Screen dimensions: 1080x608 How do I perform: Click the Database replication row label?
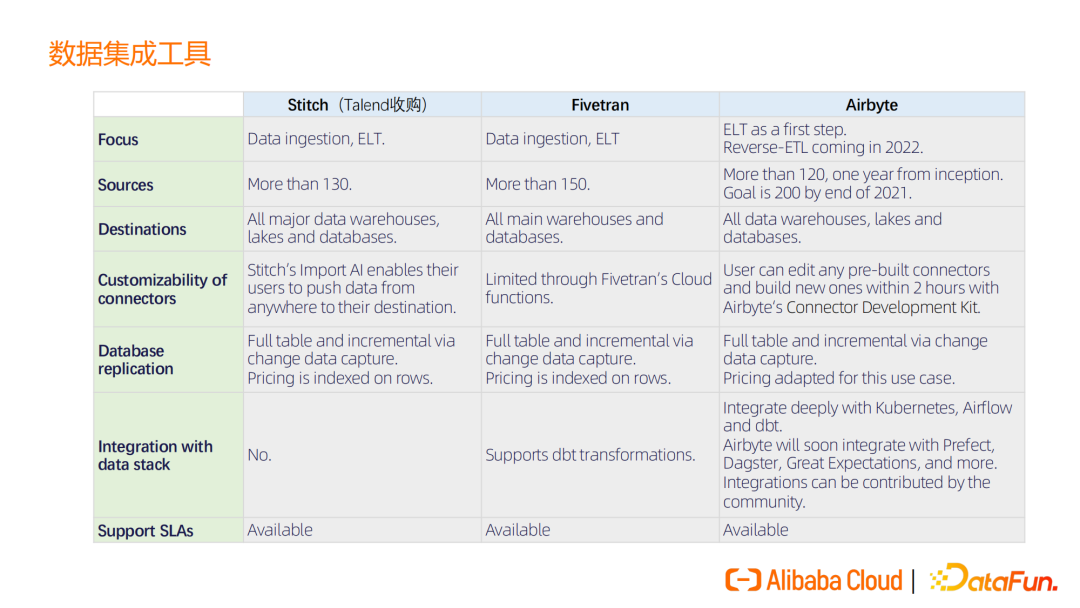click(135, 360)
